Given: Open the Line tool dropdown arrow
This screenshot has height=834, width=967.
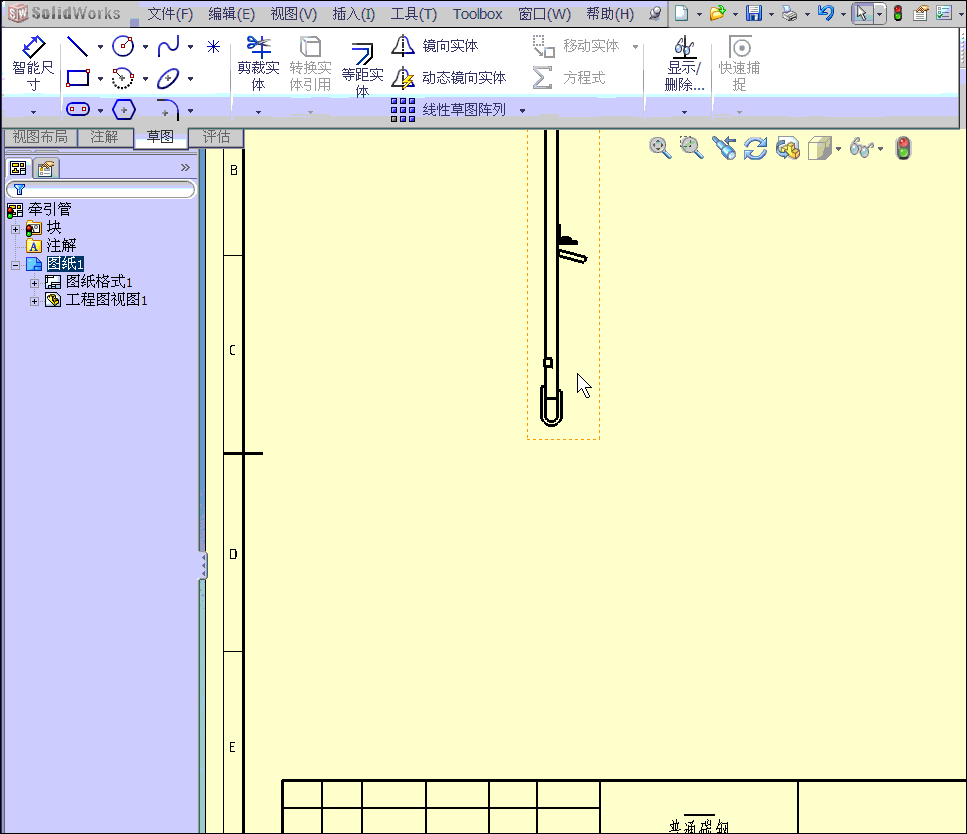Looking at the screenshot, I should [x=101, y=47].
